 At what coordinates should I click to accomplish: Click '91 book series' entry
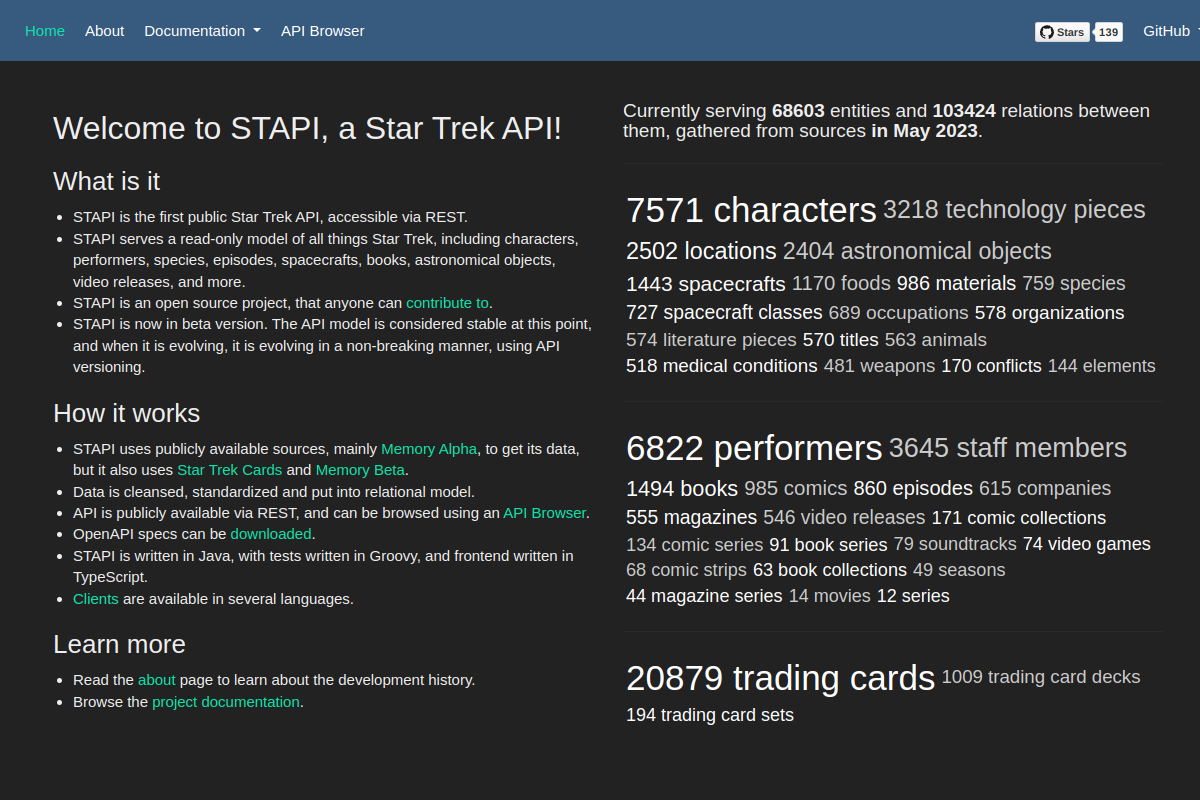[x=828, y=544]
